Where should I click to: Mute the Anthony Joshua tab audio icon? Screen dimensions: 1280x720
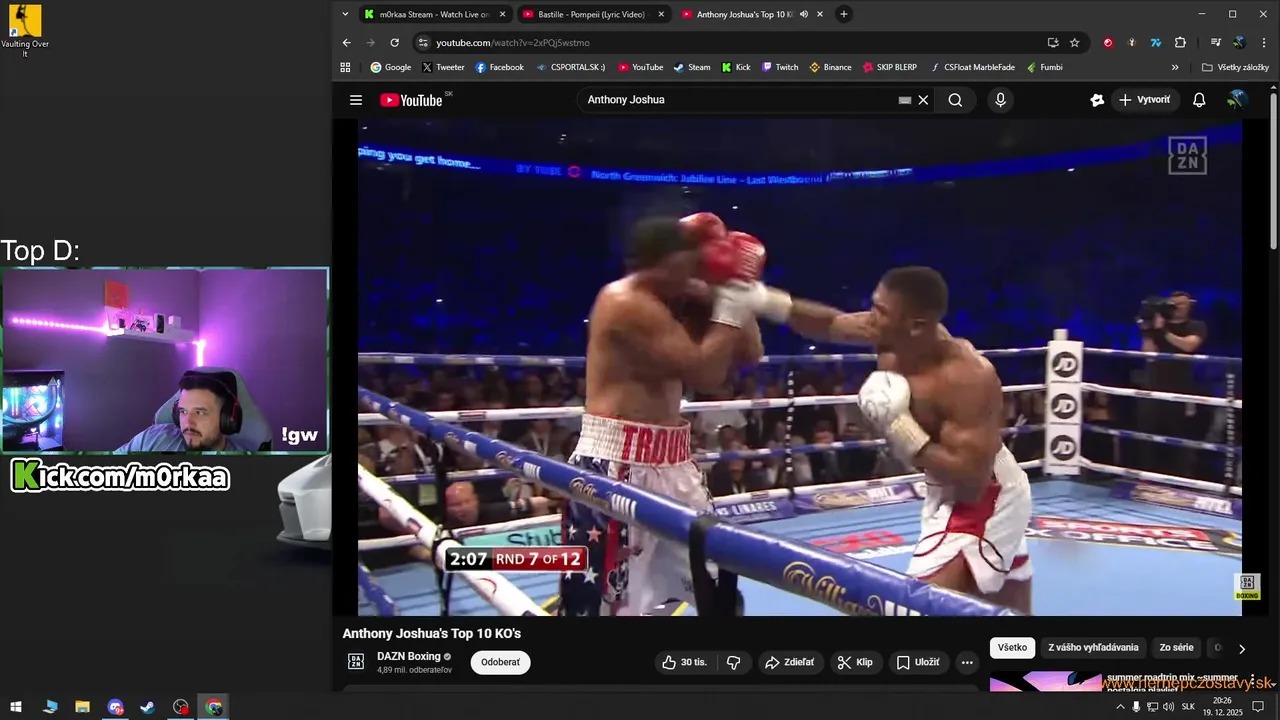pos(803,14)
